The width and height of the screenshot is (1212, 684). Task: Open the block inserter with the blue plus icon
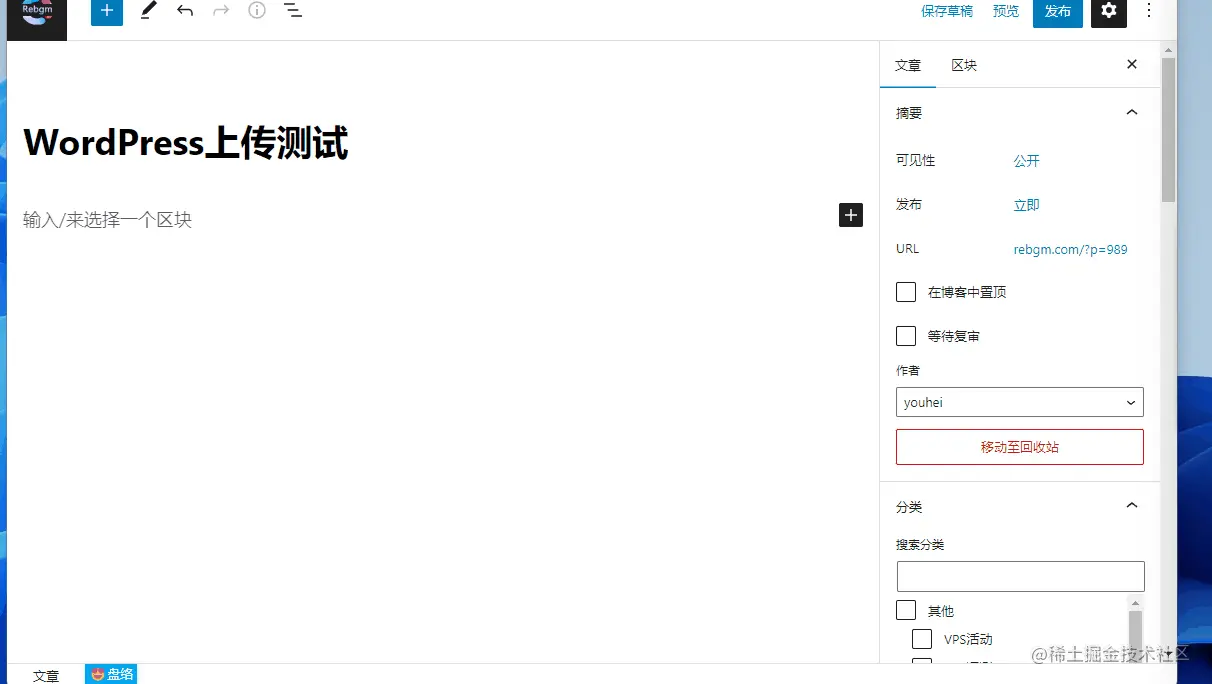106,13
